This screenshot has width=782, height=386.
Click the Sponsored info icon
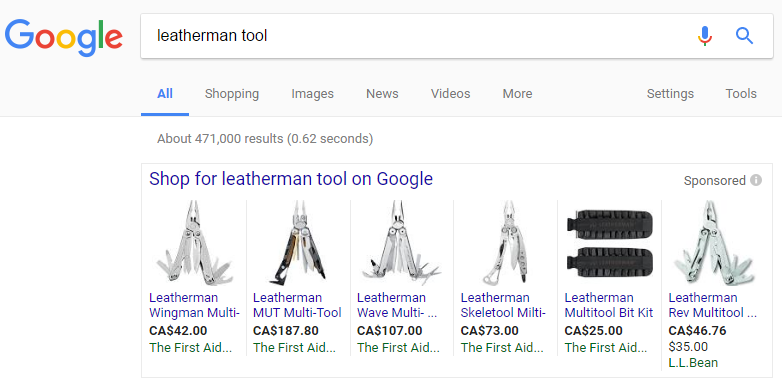pyautogui.click(x=756, y=180)
